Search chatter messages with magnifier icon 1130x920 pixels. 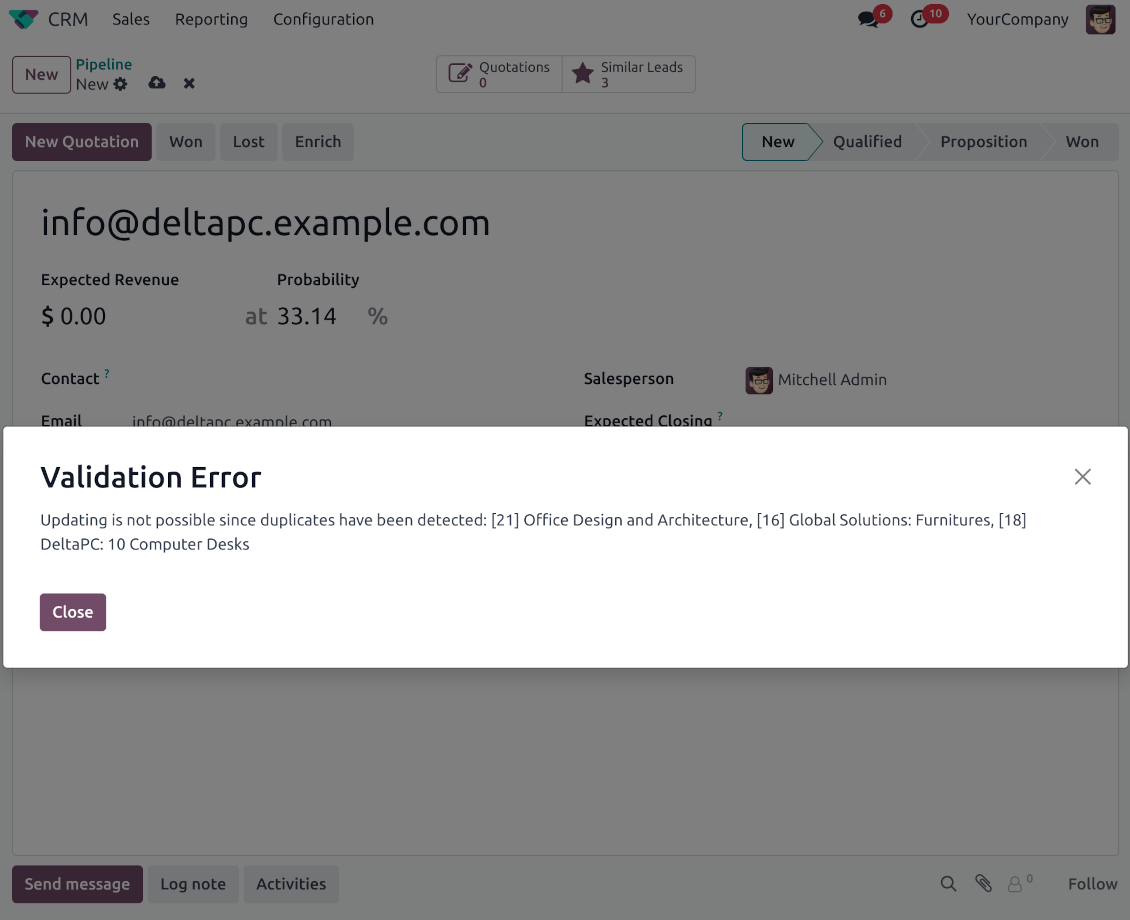pyautogui.click(x=948, y=884)
